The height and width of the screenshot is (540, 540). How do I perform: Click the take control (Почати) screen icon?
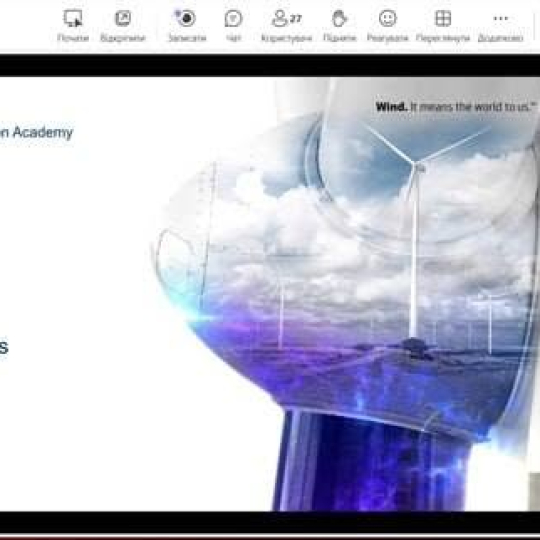point(73,18)
